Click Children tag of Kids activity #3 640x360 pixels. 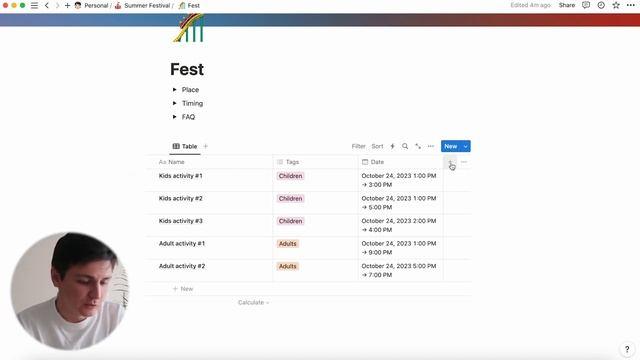[x=290, y=221]
